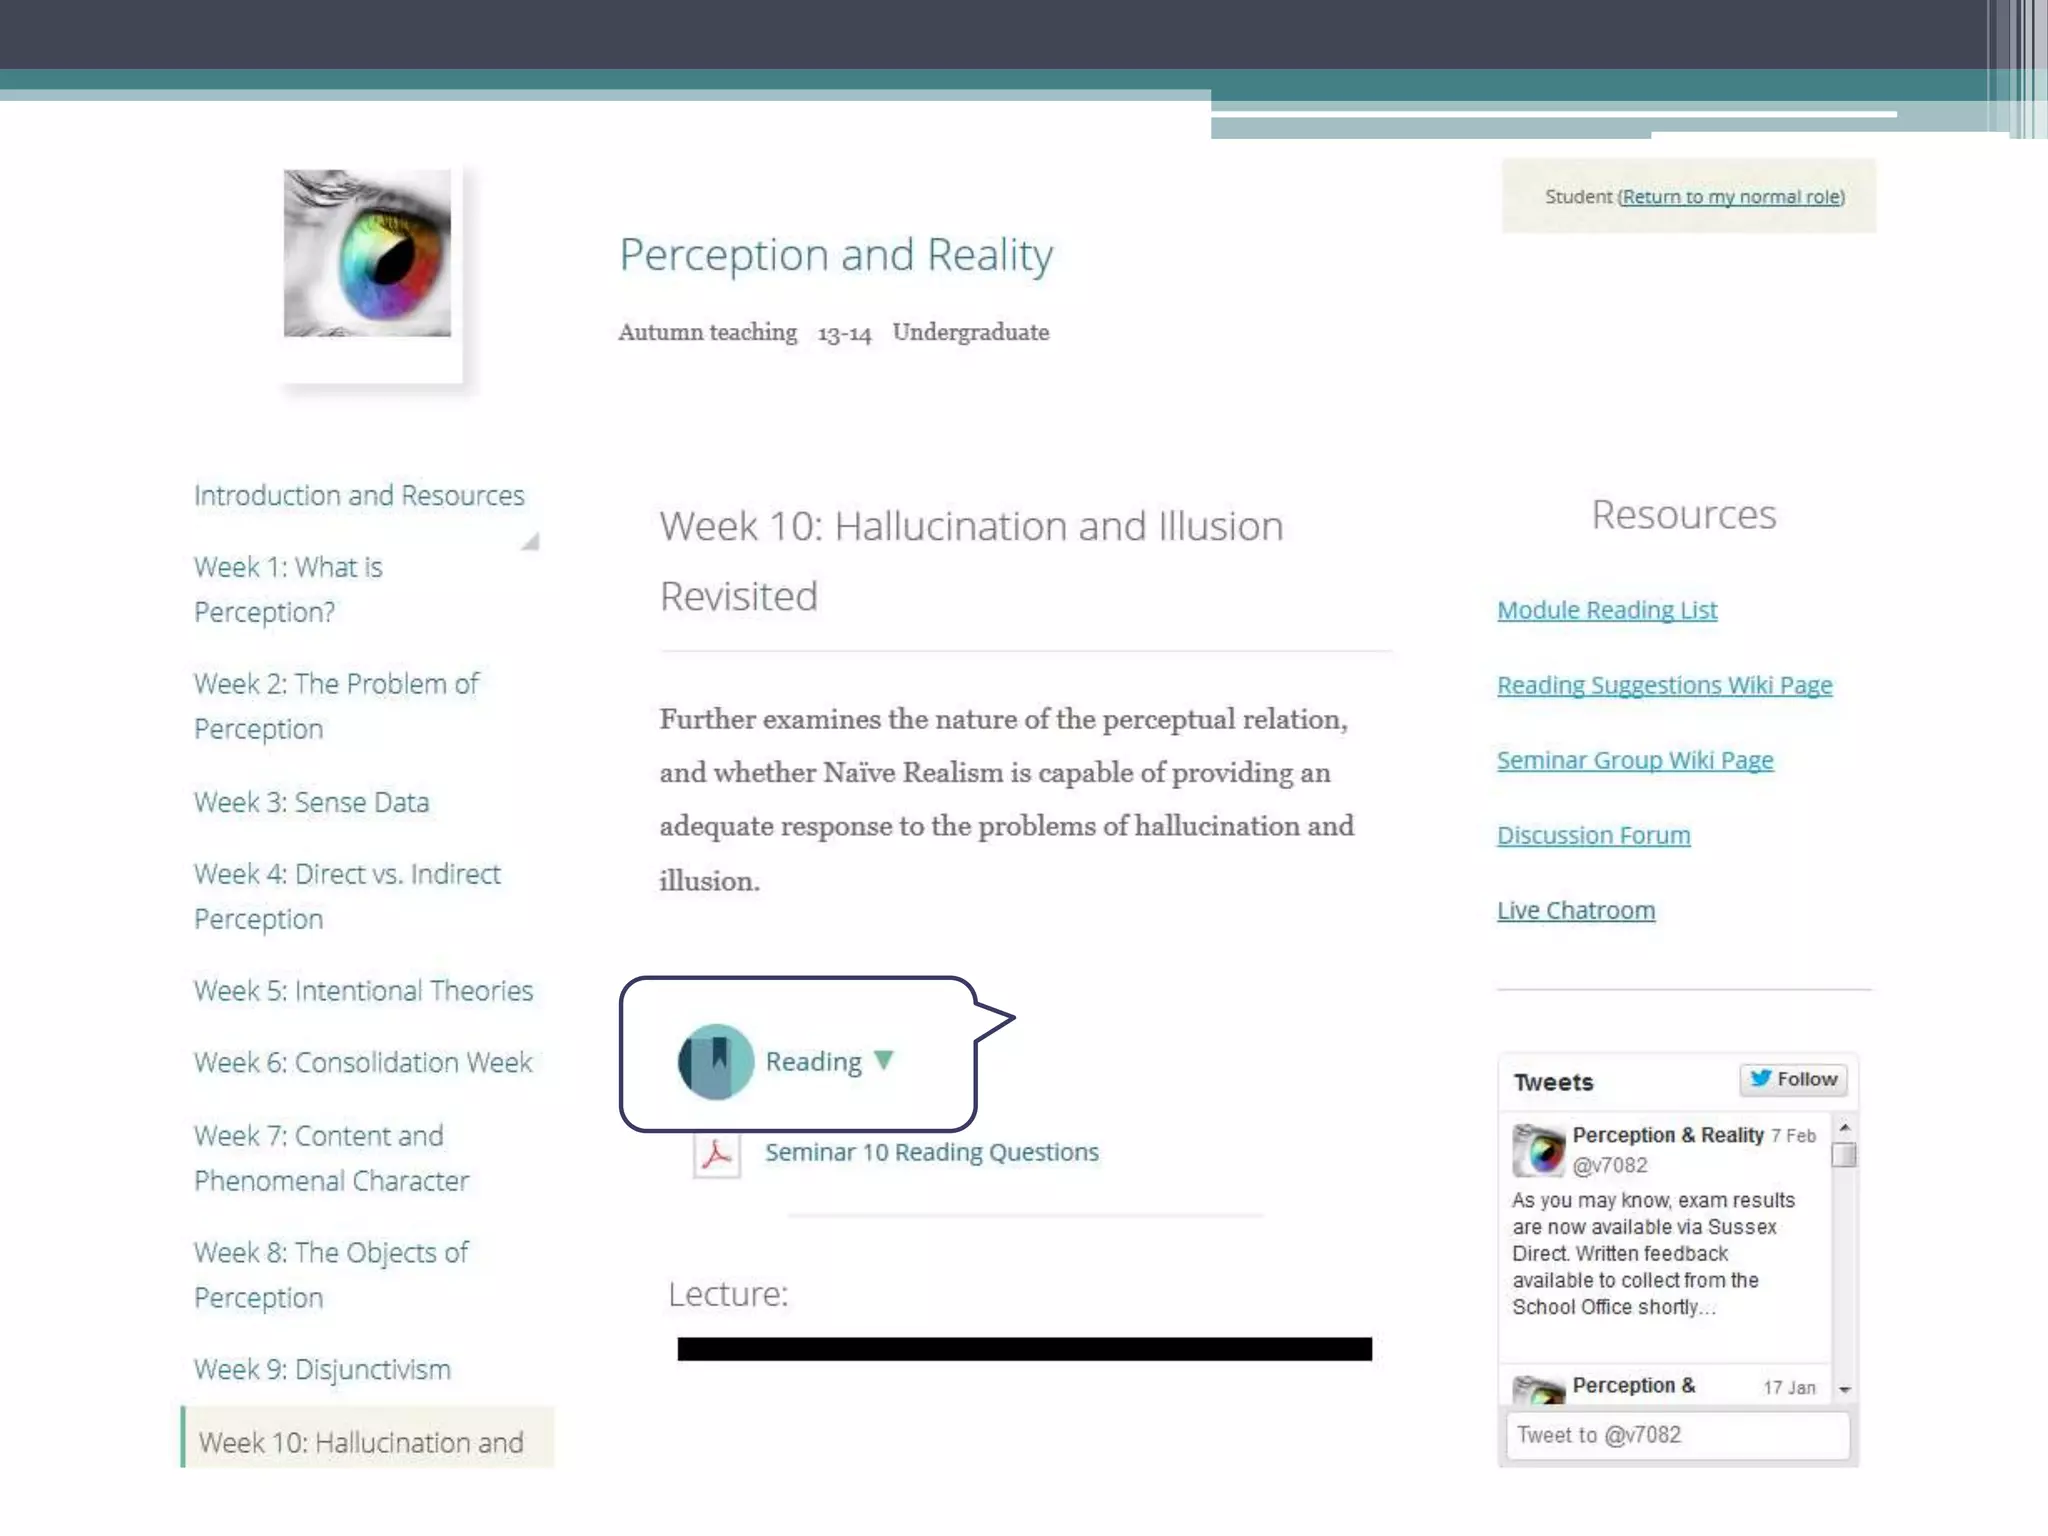The width and height of the screenshot is (2048, 1536).
Task: Click the module eye image thumbnail
Action: click(x=367, y=253)
